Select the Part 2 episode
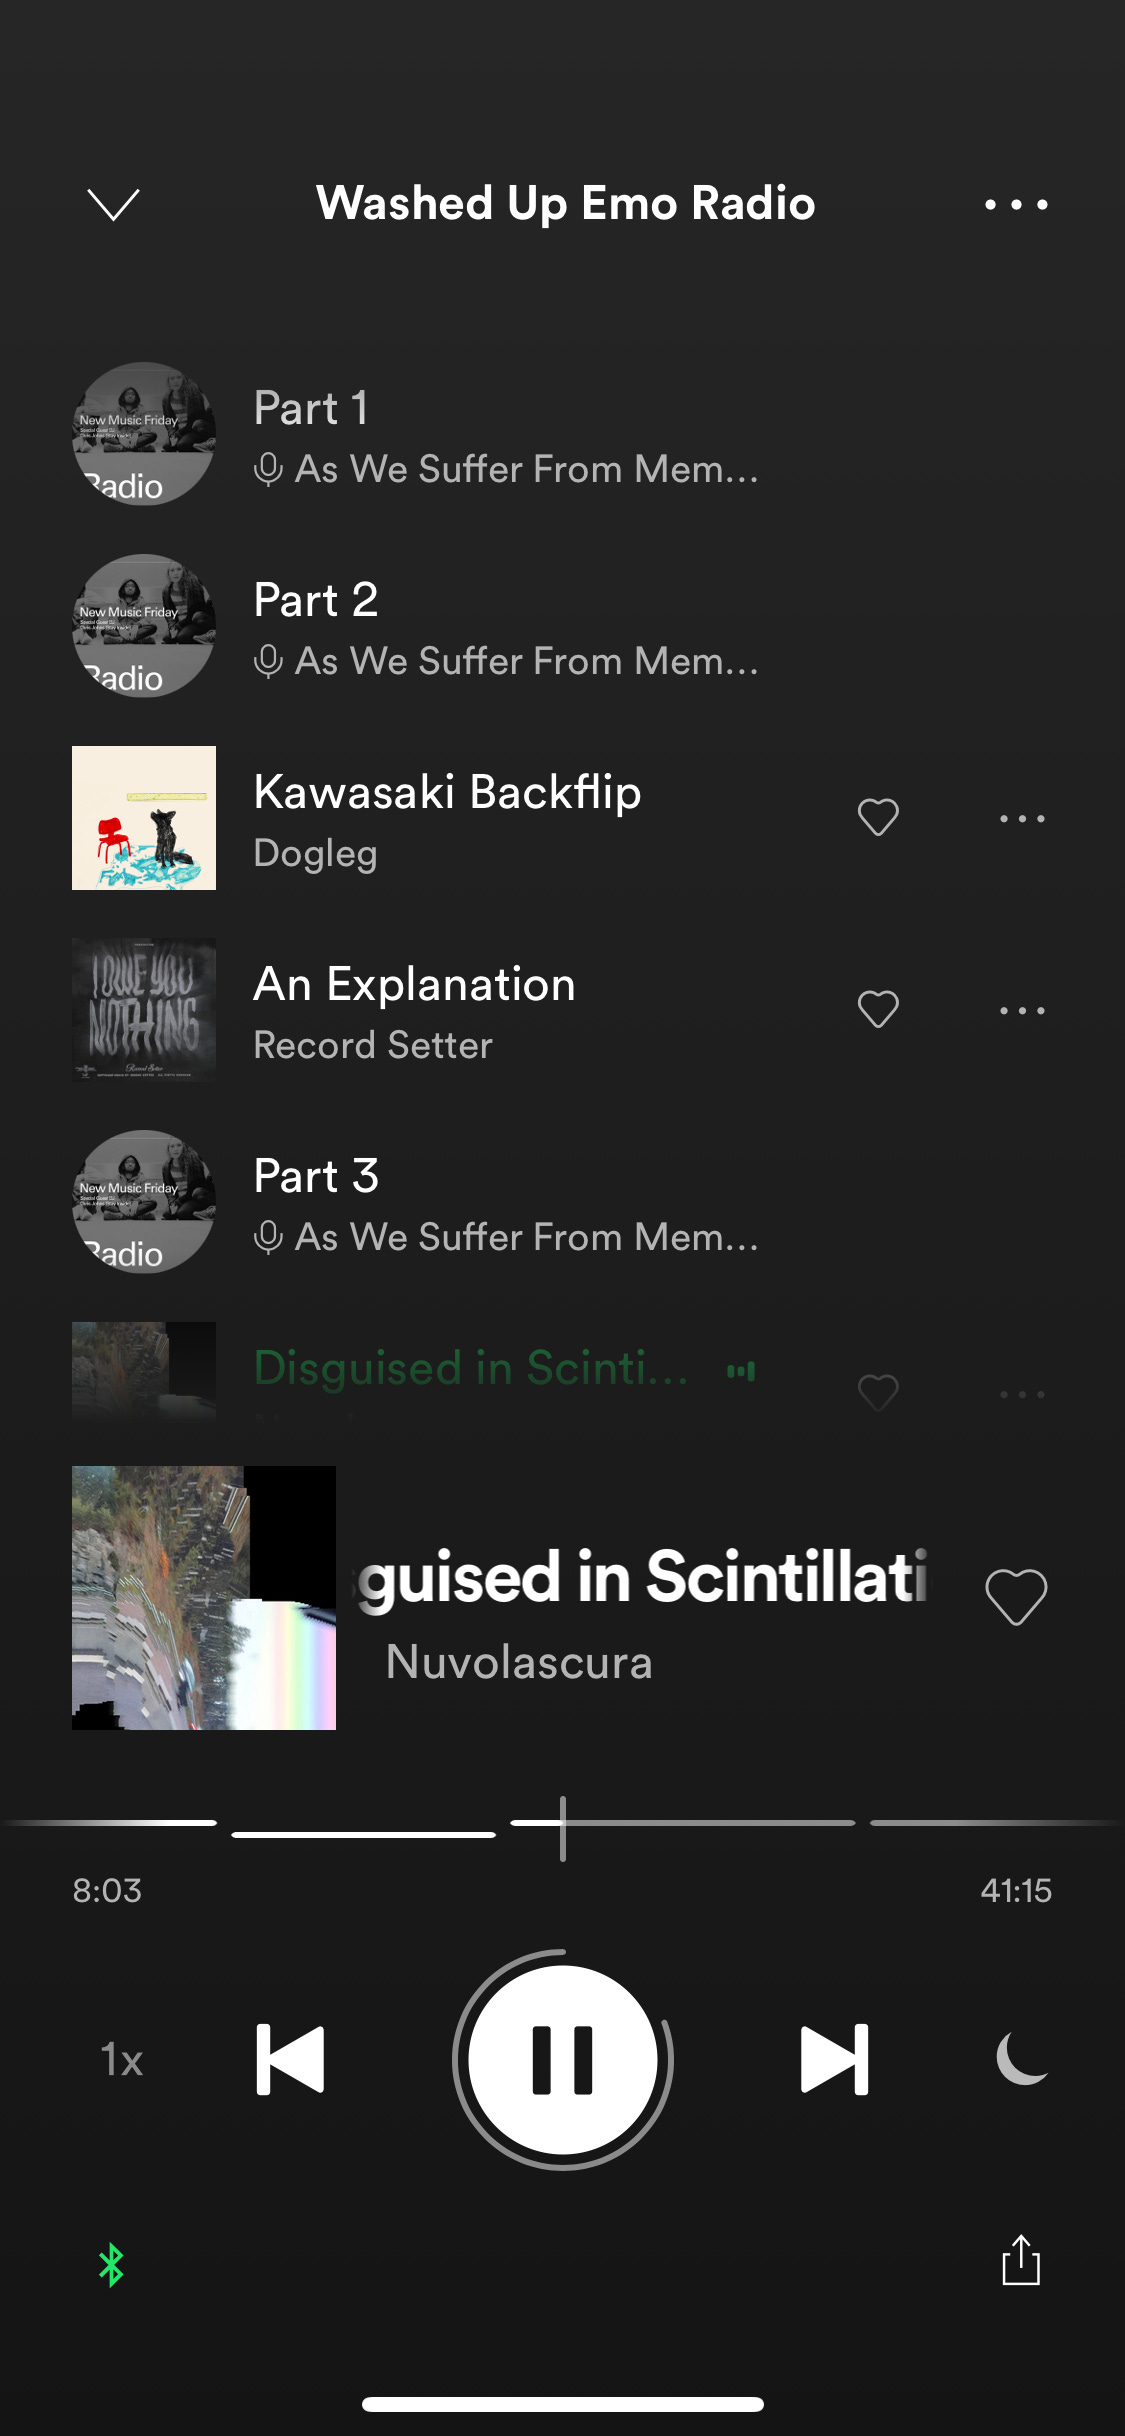 [x=562, y=626]
